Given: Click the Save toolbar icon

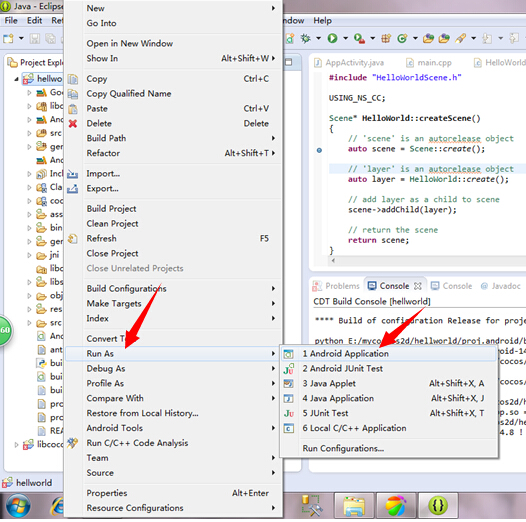Looking at the screenshot, I should tap(35, 39).
